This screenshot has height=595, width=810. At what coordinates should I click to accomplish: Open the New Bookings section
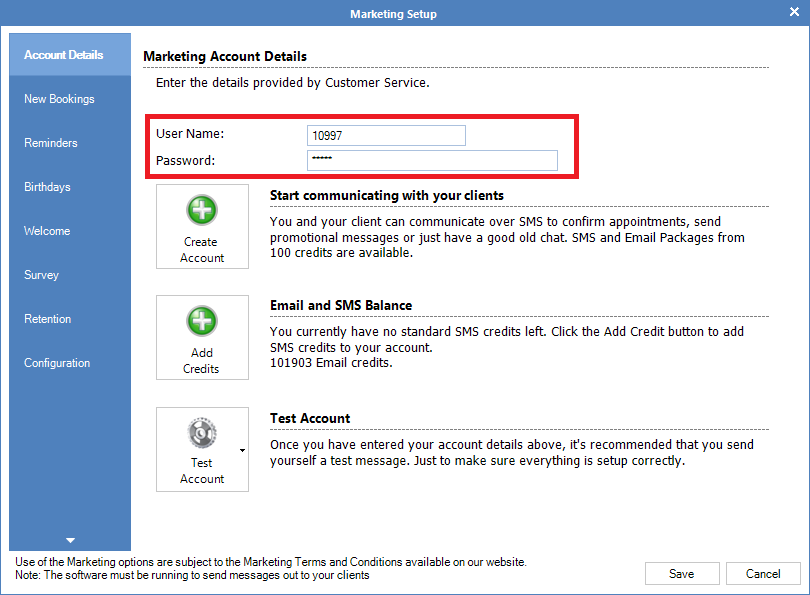pyautogui.click(x=59, y=99)
